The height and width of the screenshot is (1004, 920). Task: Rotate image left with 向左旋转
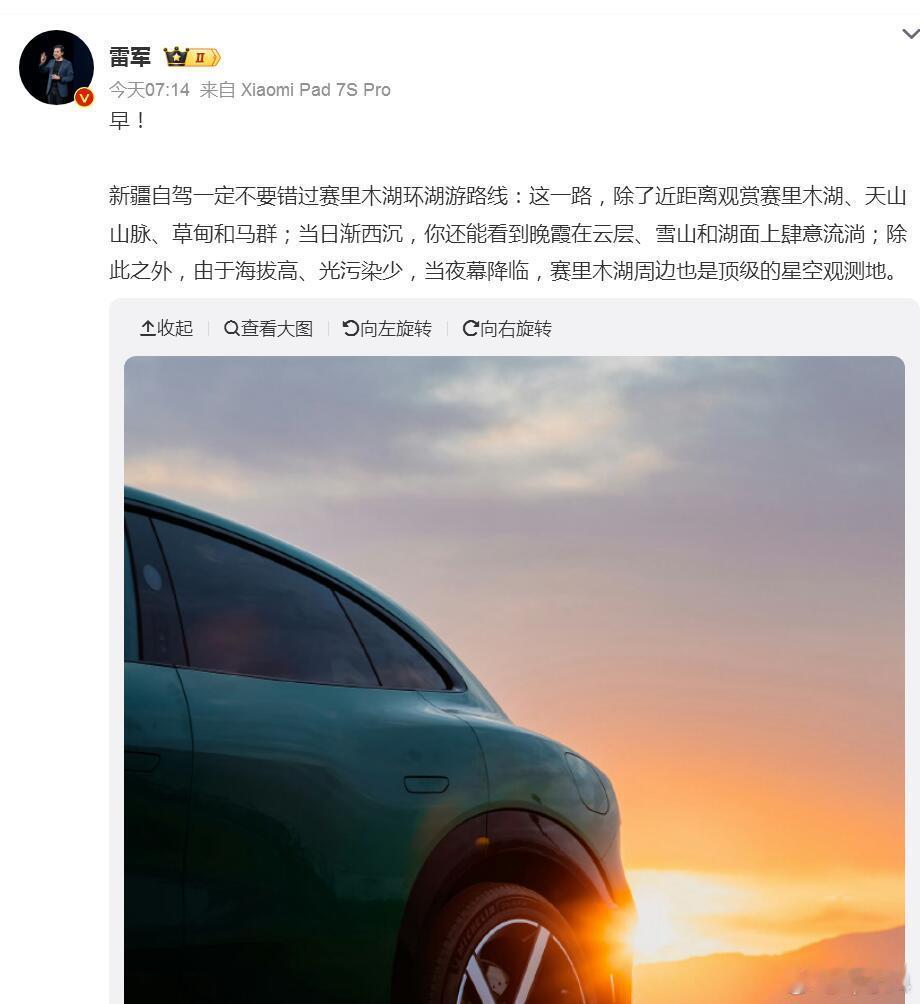pyautogui.click(x=387, y=328)
